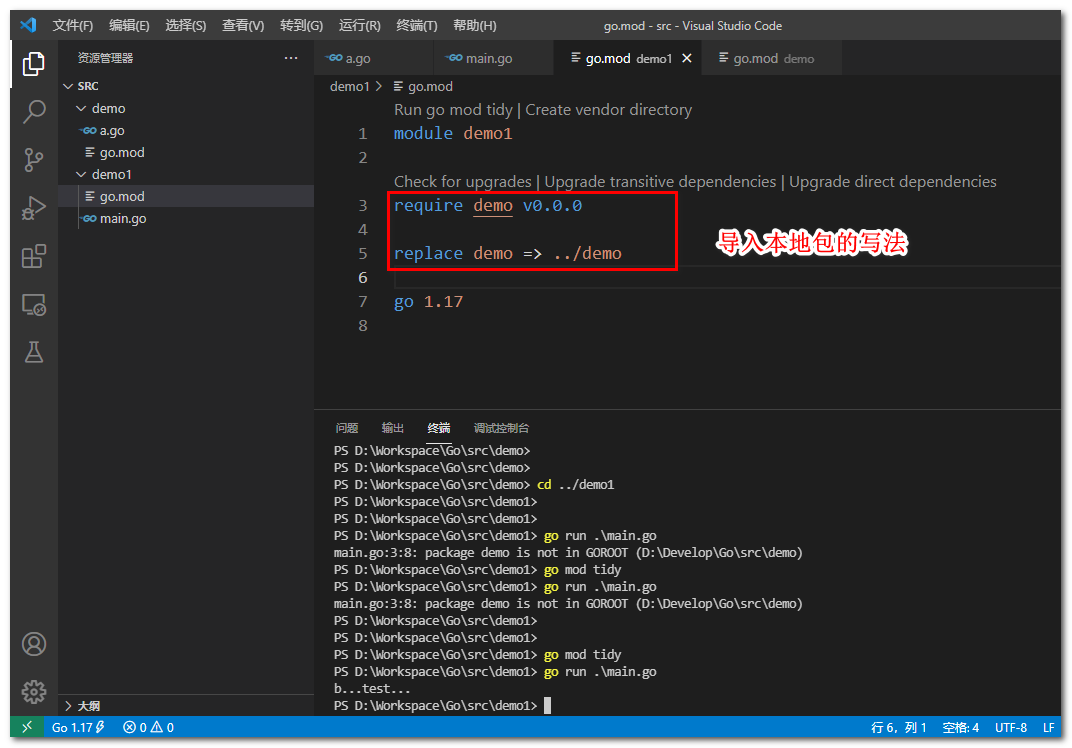Open the Extensions view icon
The width and height of the screenshot is (1072, 748).
click(x=34, y=256)
